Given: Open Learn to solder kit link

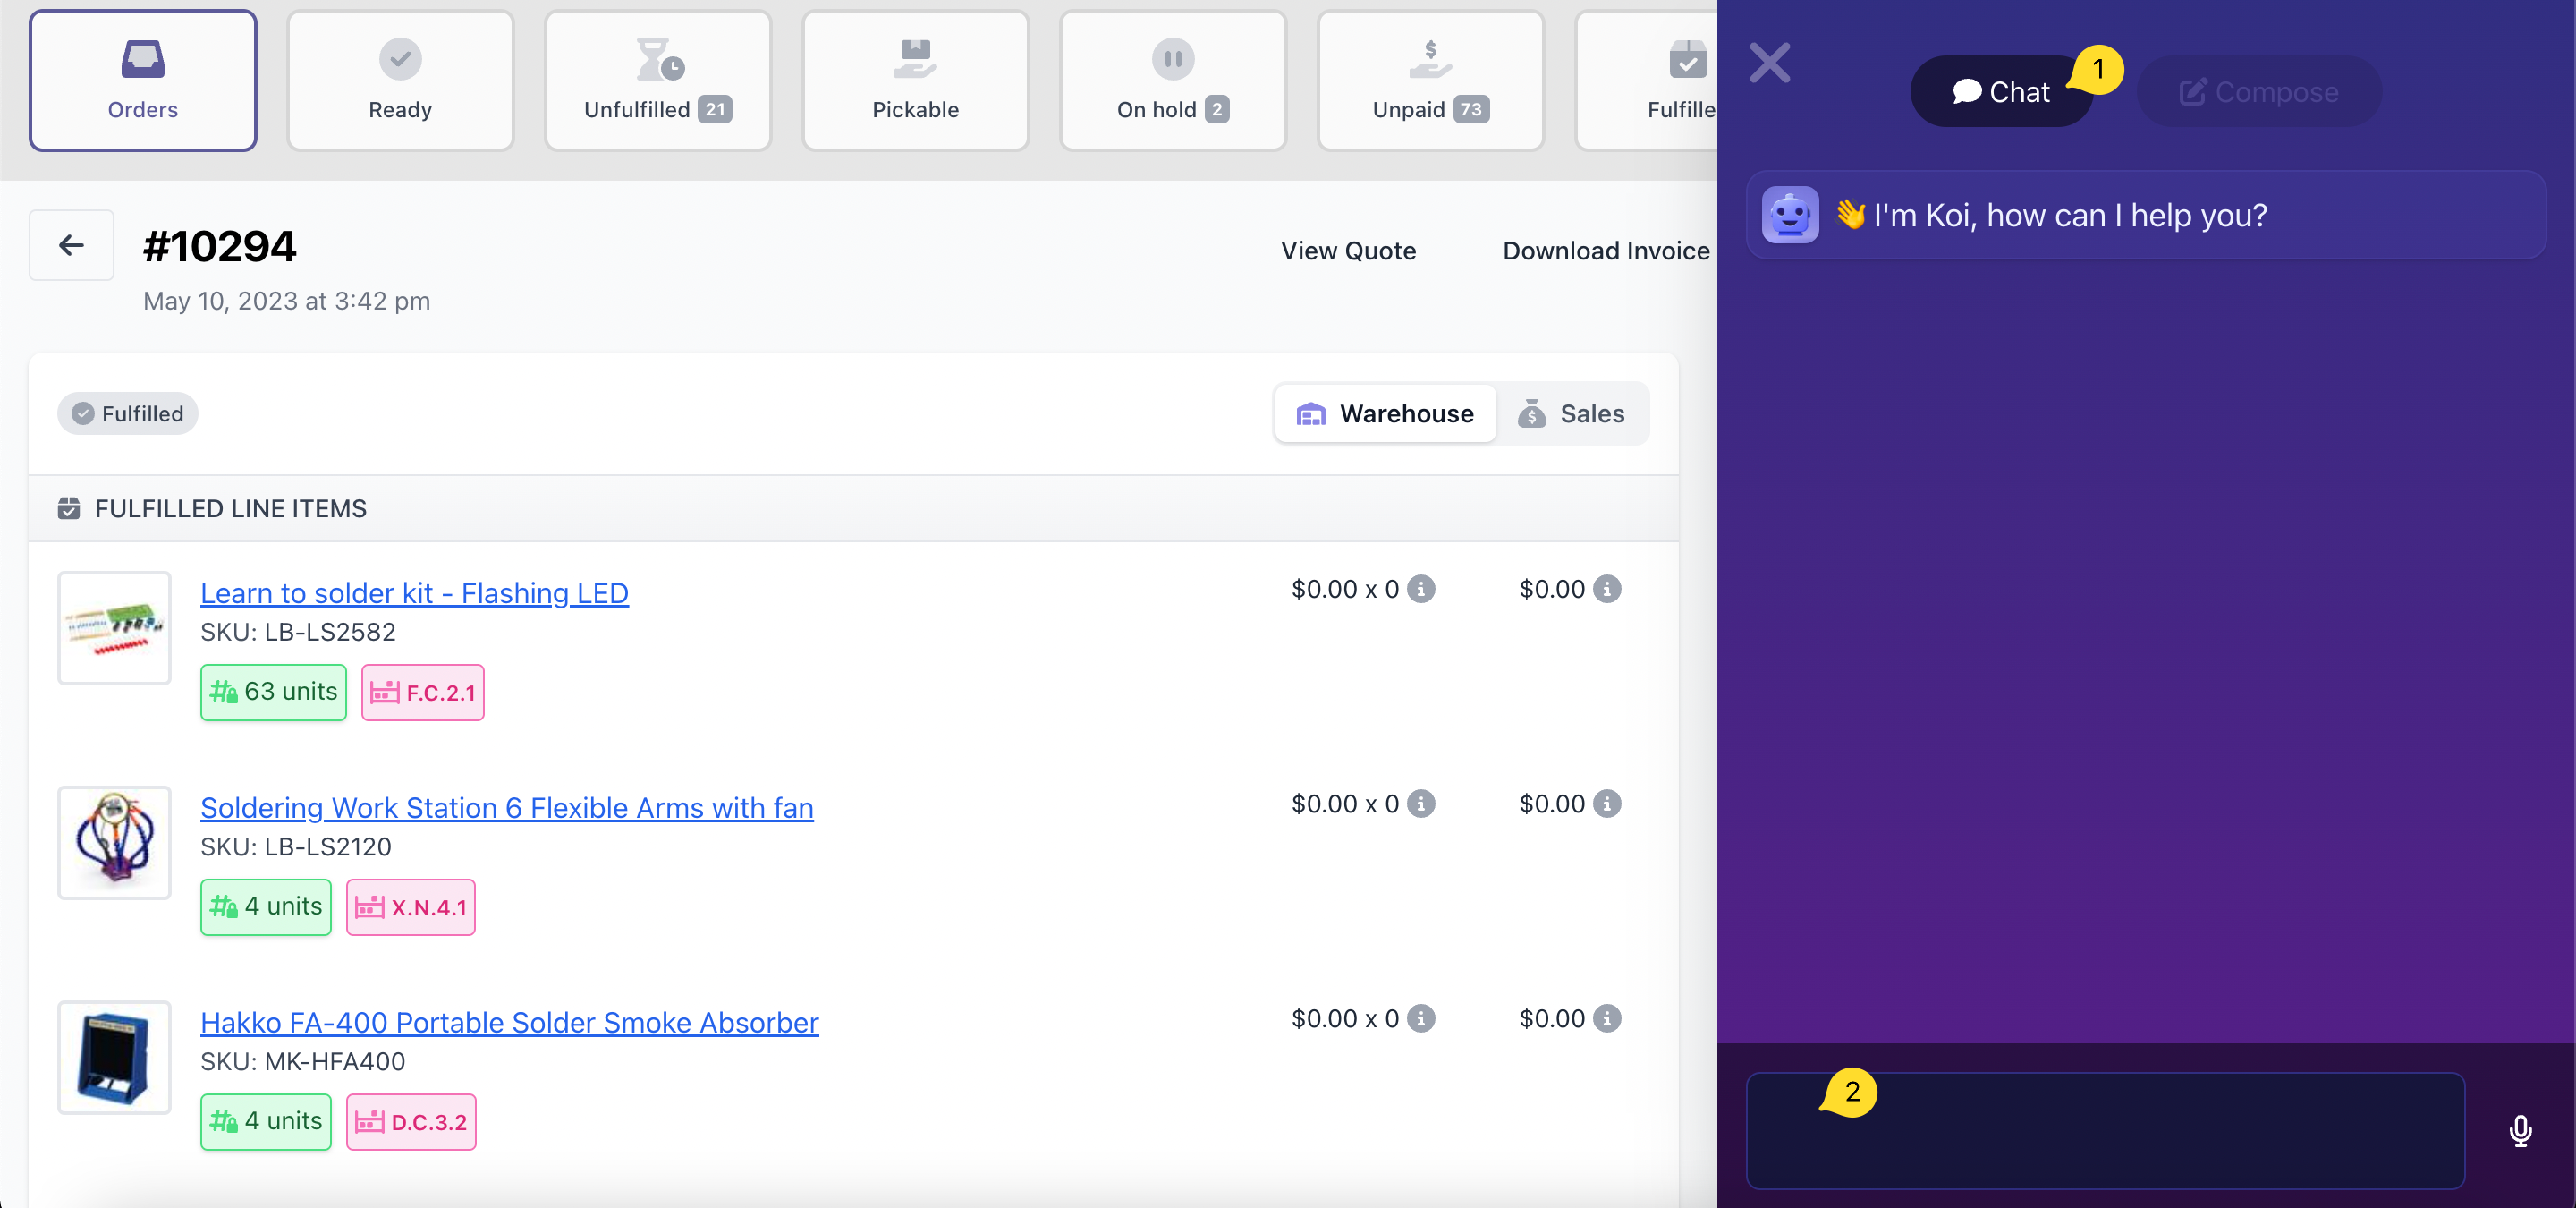Looking at the screenshot, I should click(x=414, y=593).
